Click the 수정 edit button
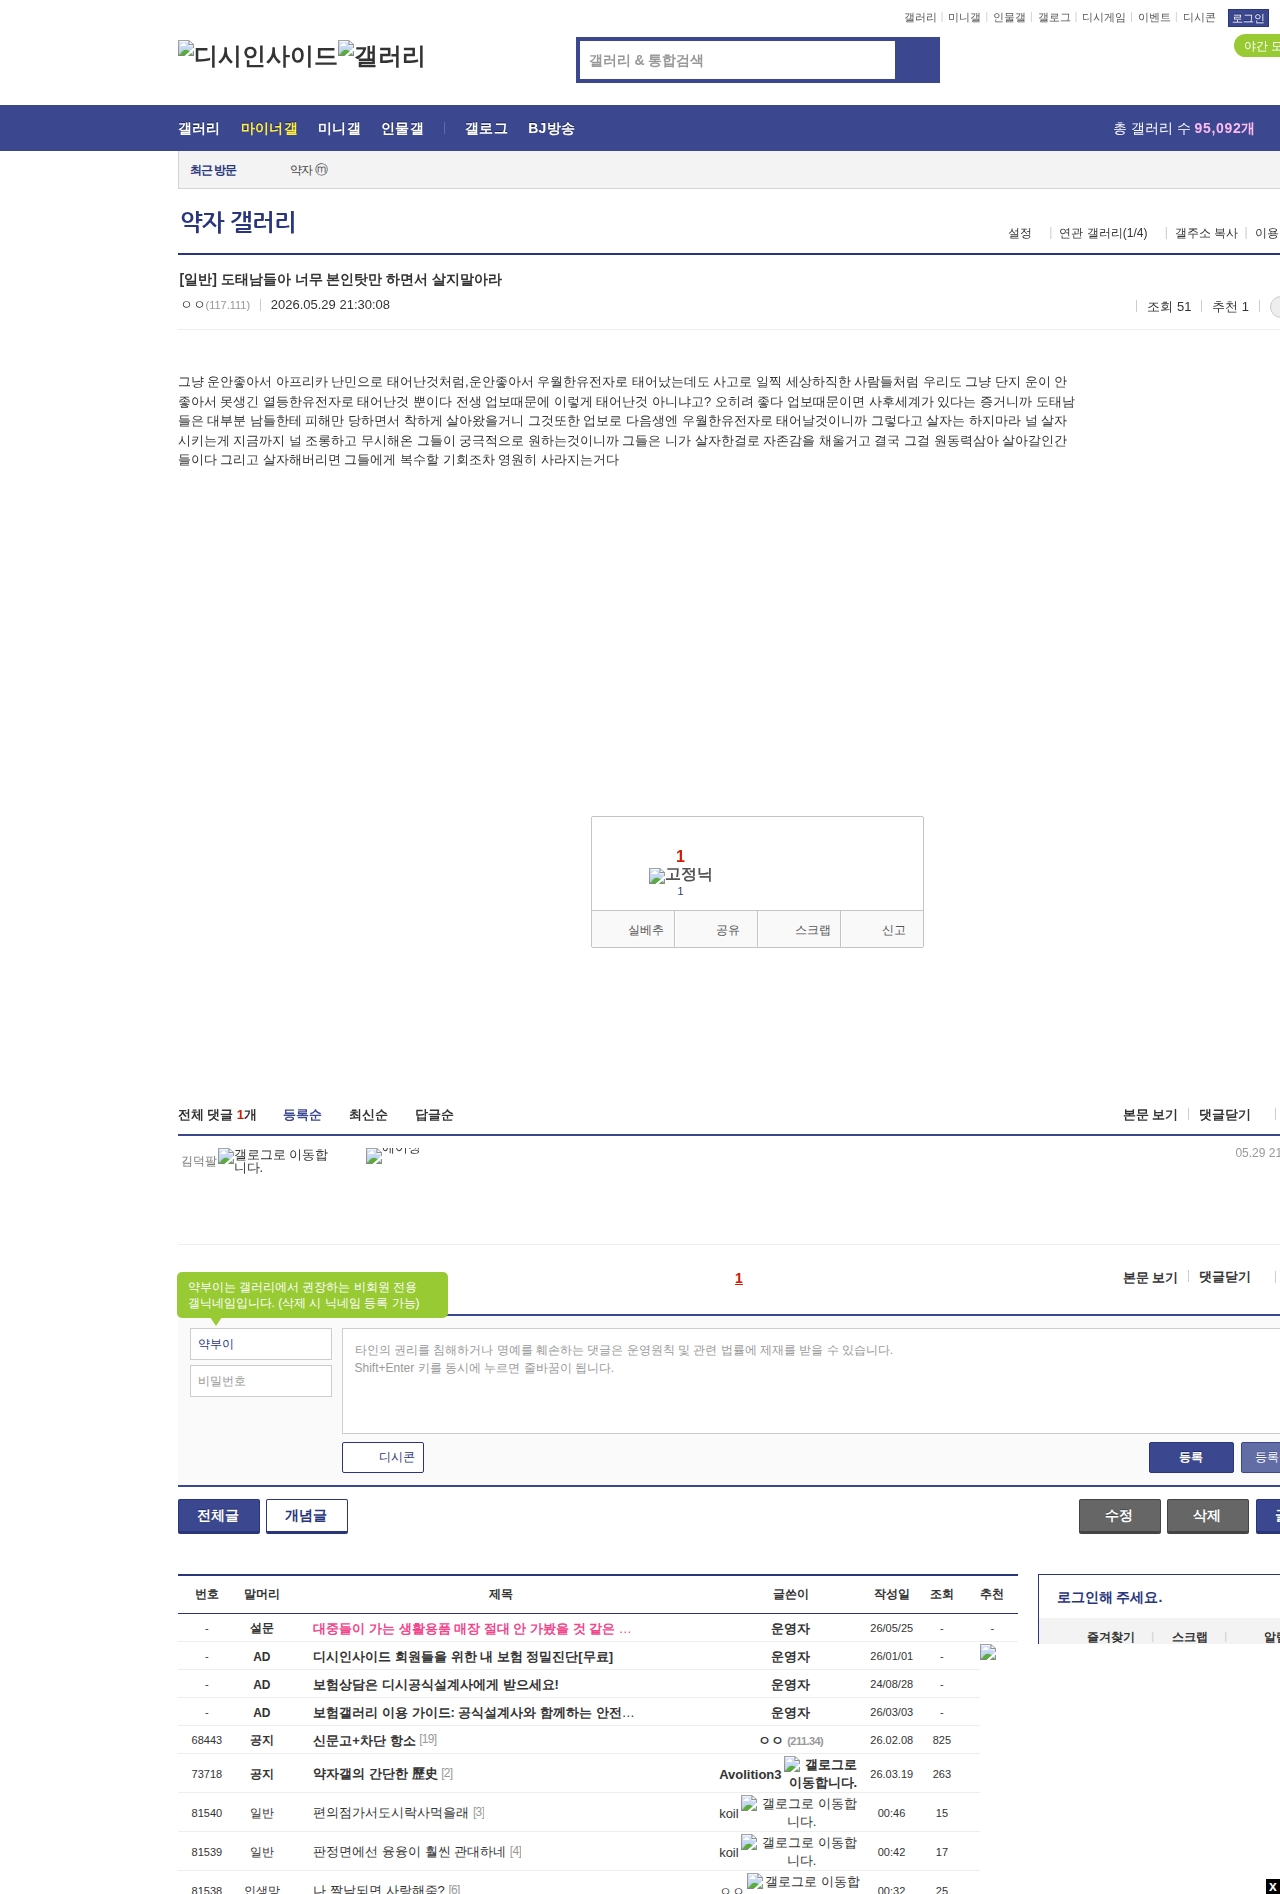The width and height of the screenshot is (1280, 1894). click(x=1120, y=1516)
